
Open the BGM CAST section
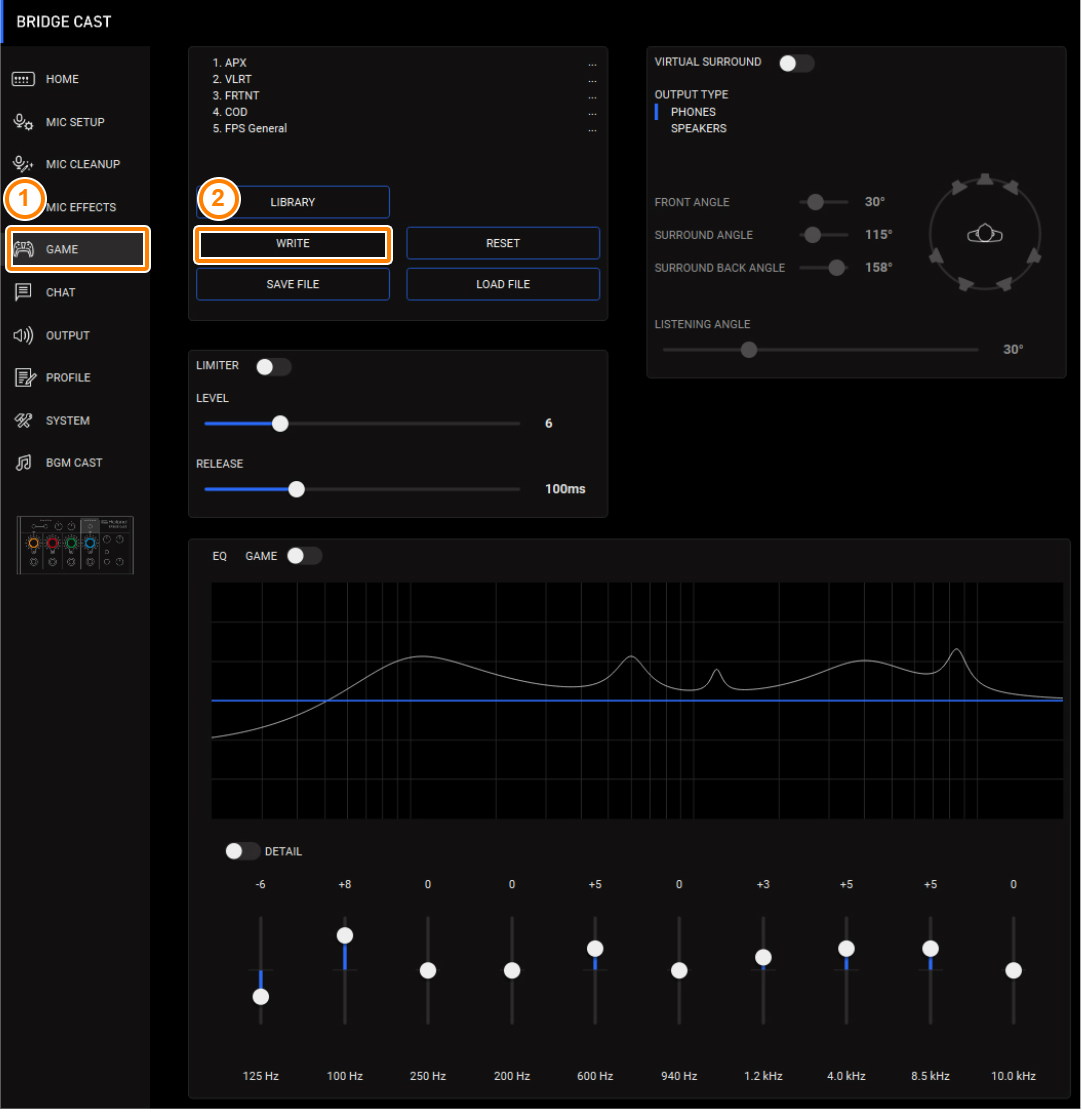75,463
